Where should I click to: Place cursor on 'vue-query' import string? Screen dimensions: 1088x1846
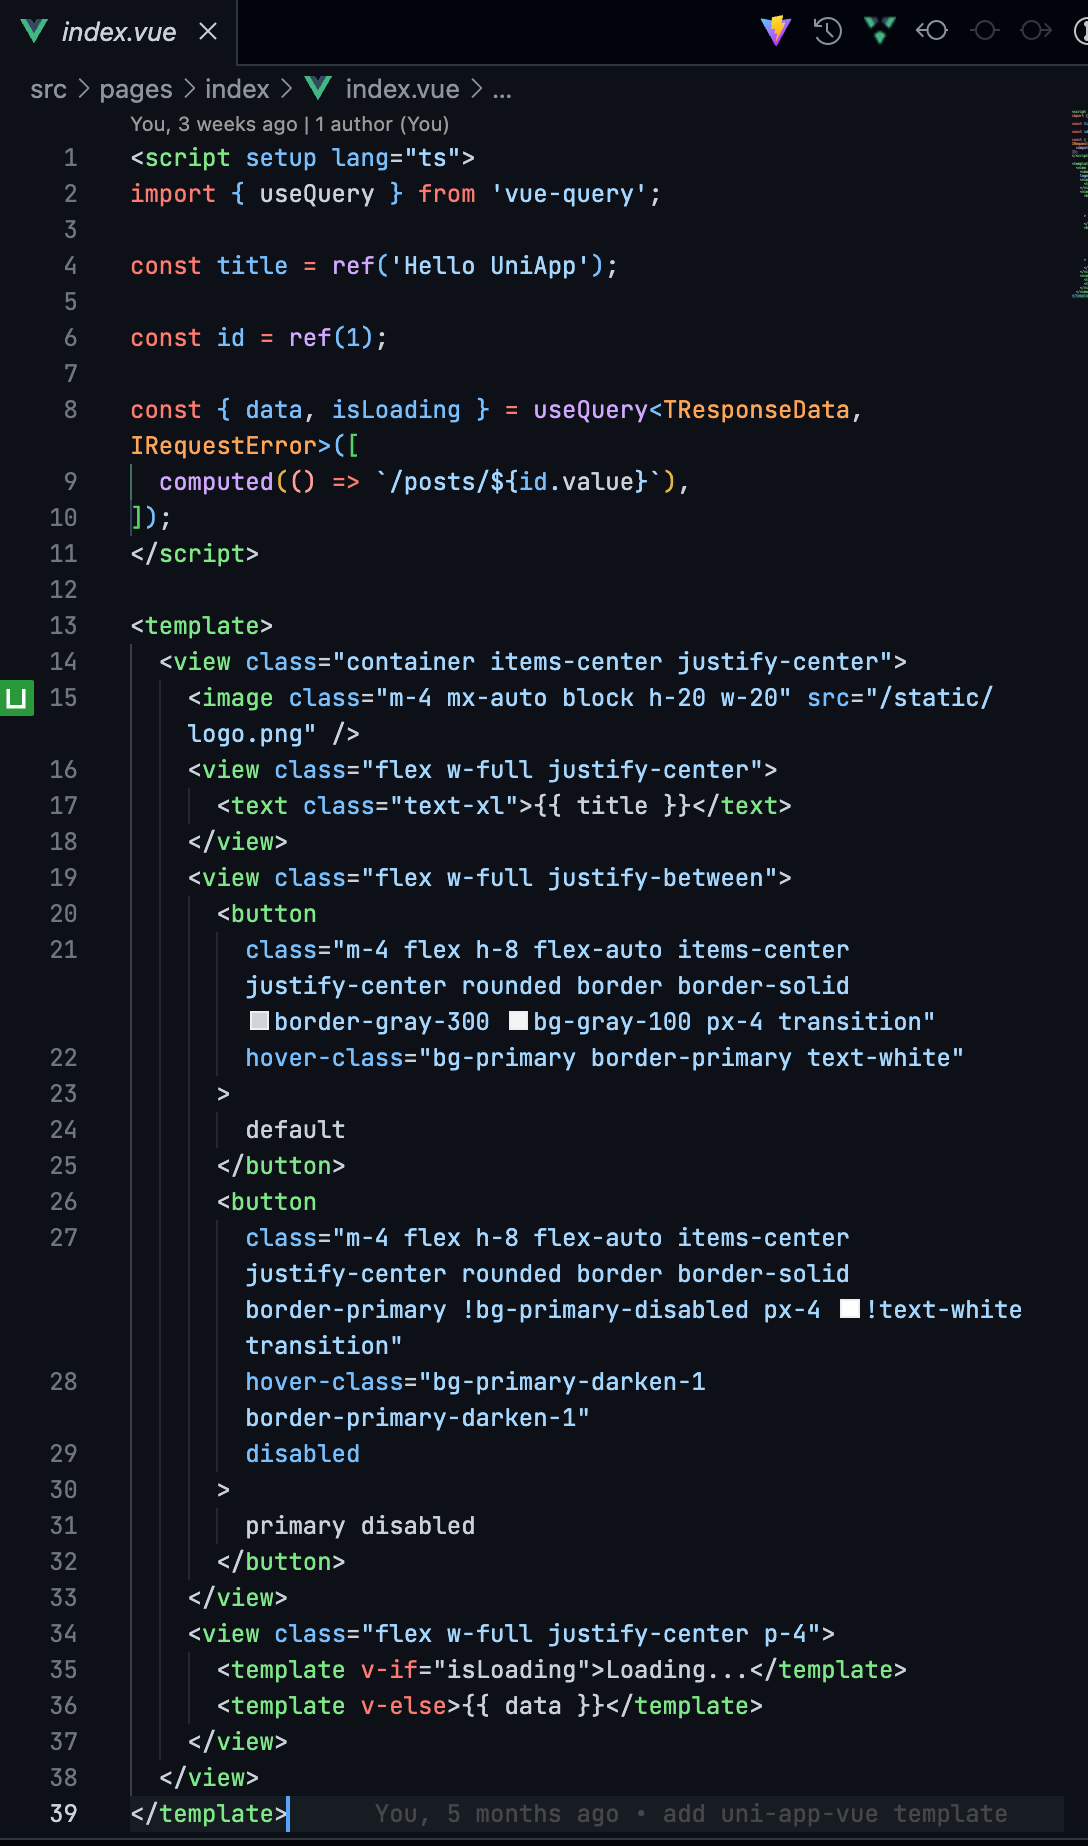click(x=569, y=194)
